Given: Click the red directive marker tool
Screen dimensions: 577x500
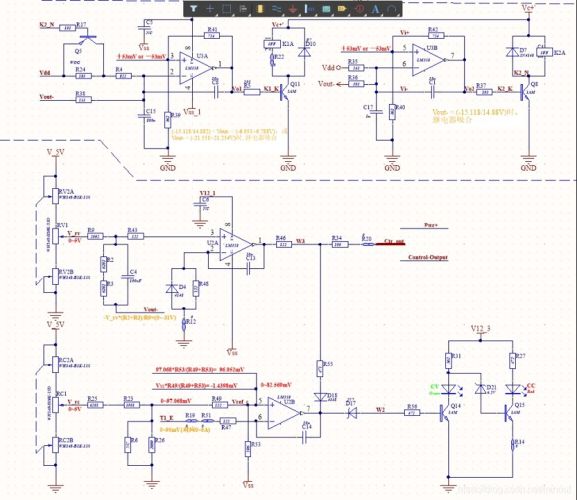Looking at the screenshot, I should coord(360,8).
